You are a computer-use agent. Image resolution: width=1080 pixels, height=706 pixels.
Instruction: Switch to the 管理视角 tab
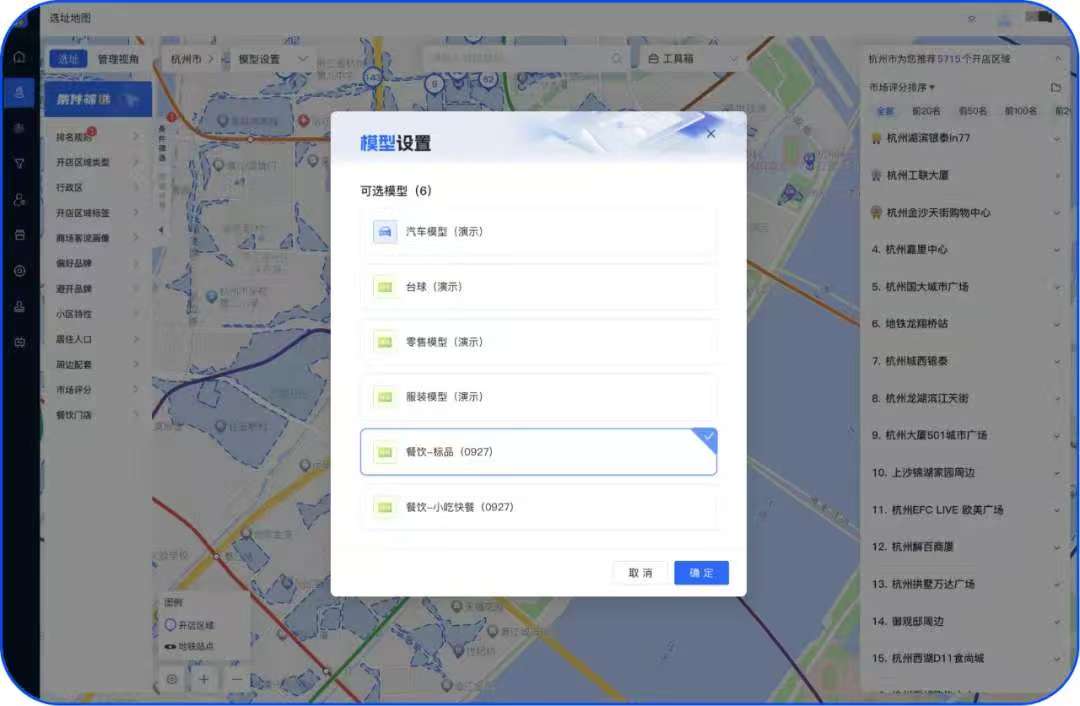point(119,59)
